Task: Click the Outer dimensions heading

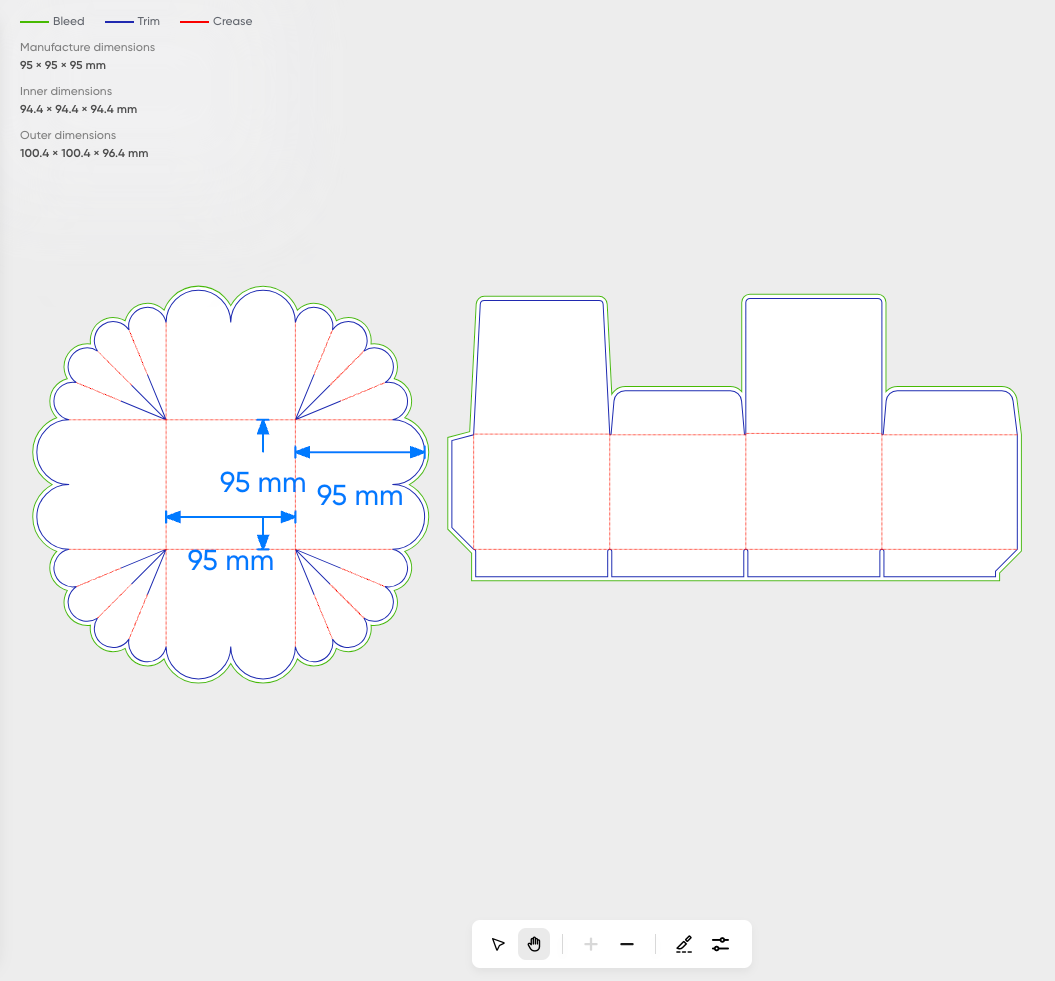Action: click(68, 135)
